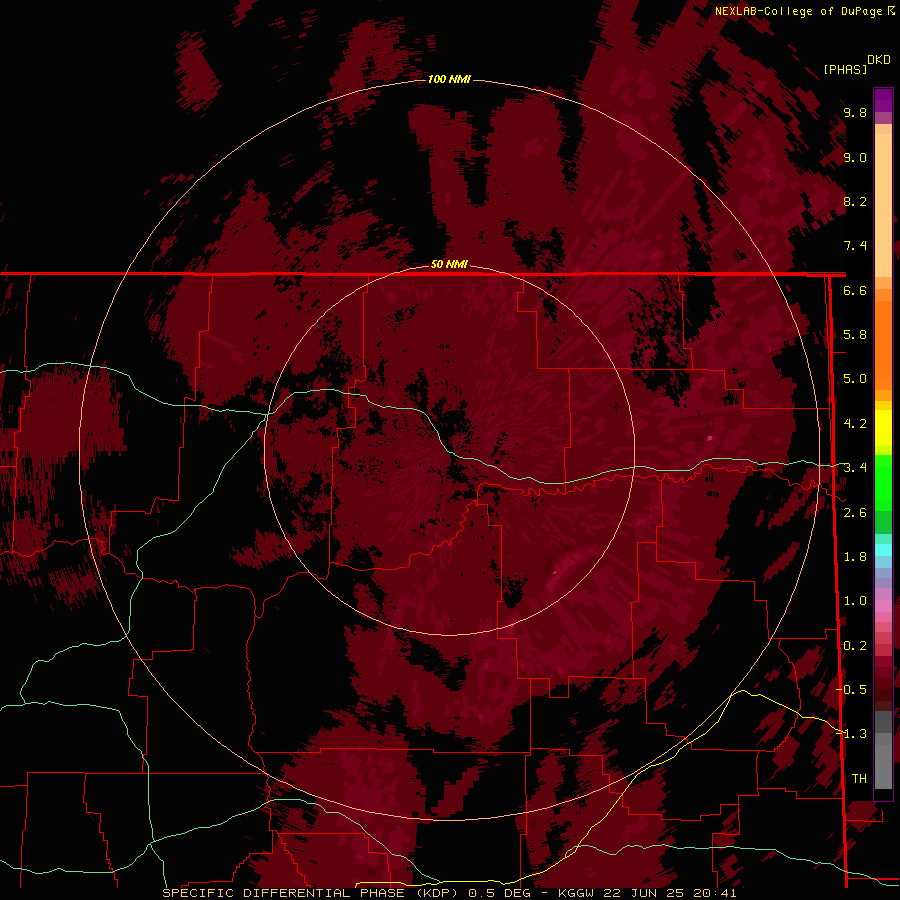Click the bright green segment of color bar
Image resolution: width=900 pixels, height=900 pixels.
click(x=883, y=482)
